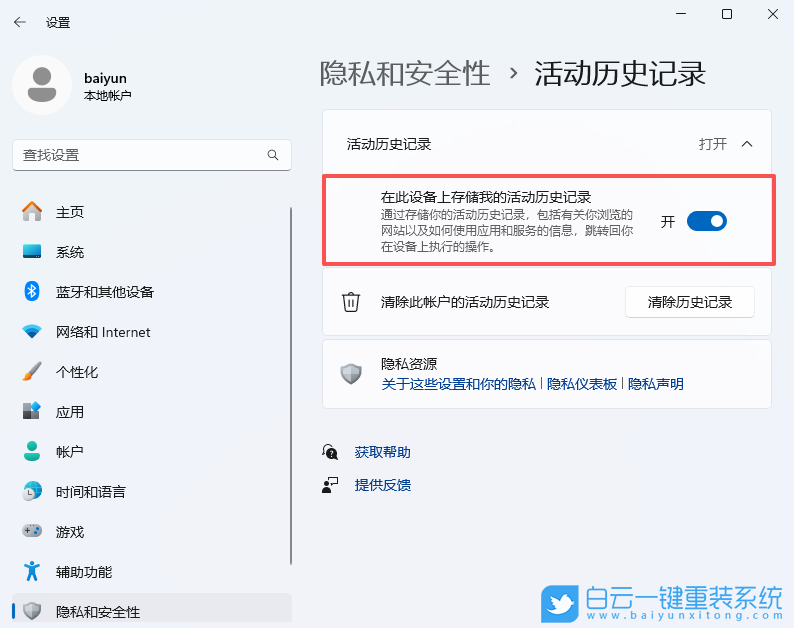Select 应用 in the sidebar

(151, 412)
